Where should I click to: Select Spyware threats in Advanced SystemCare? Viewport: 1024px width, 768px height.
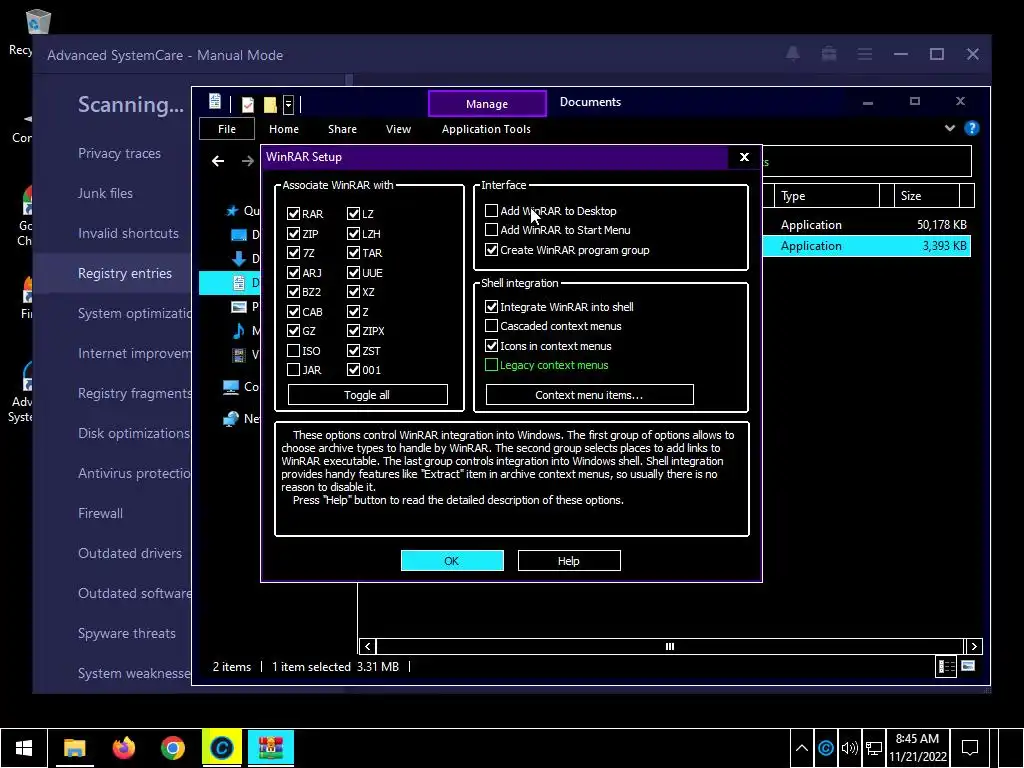tap(127, 633)
